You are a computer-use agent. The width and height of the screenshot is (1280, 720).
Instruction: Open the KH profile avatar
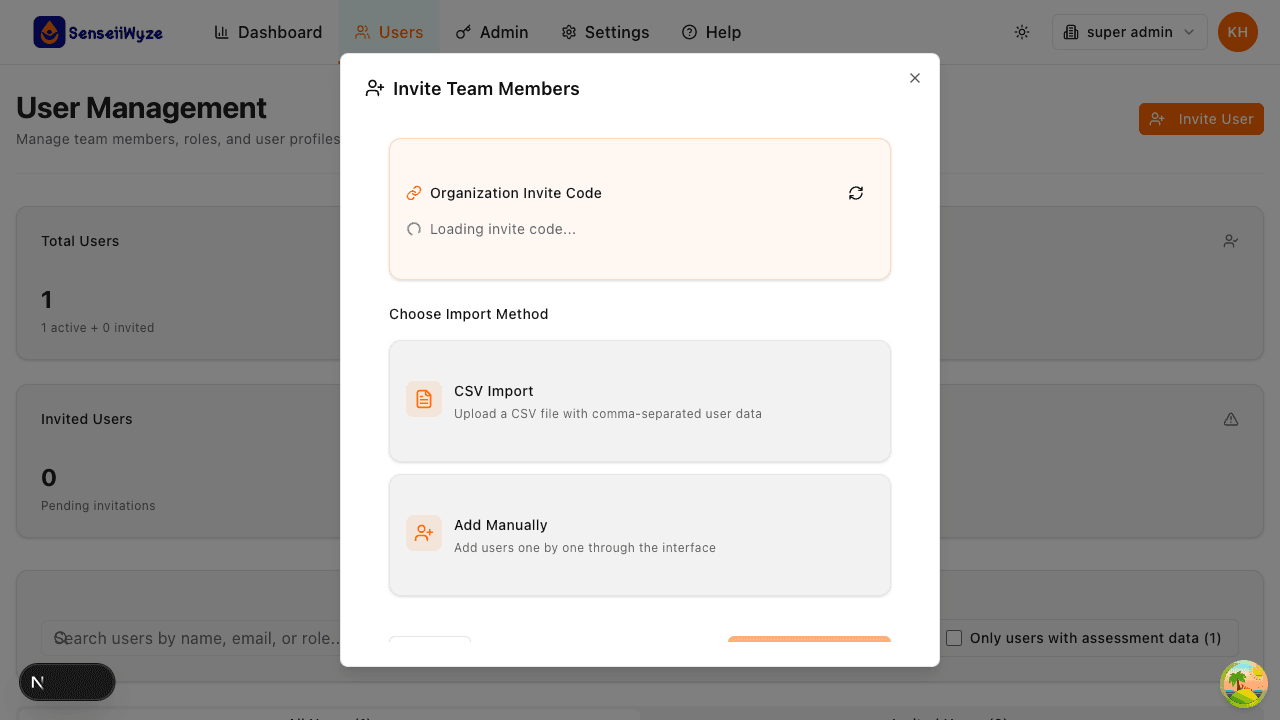1237,32
